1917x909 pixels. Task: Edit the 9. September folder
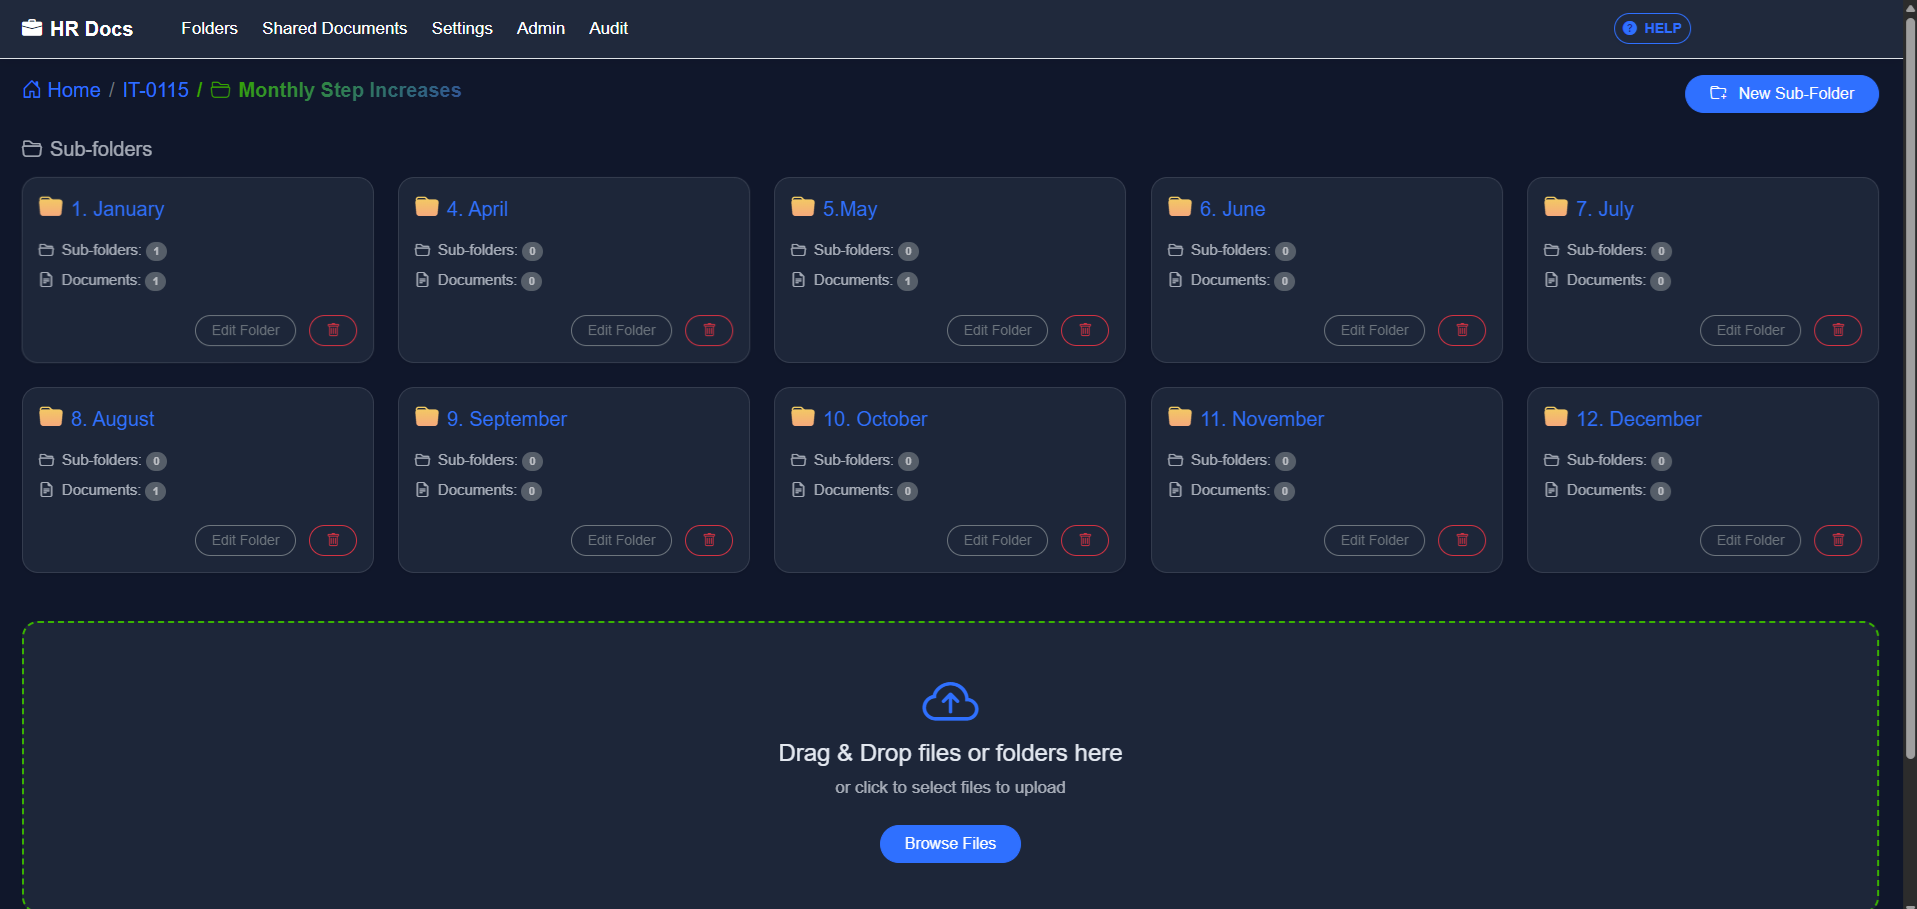tap(621, 540)
